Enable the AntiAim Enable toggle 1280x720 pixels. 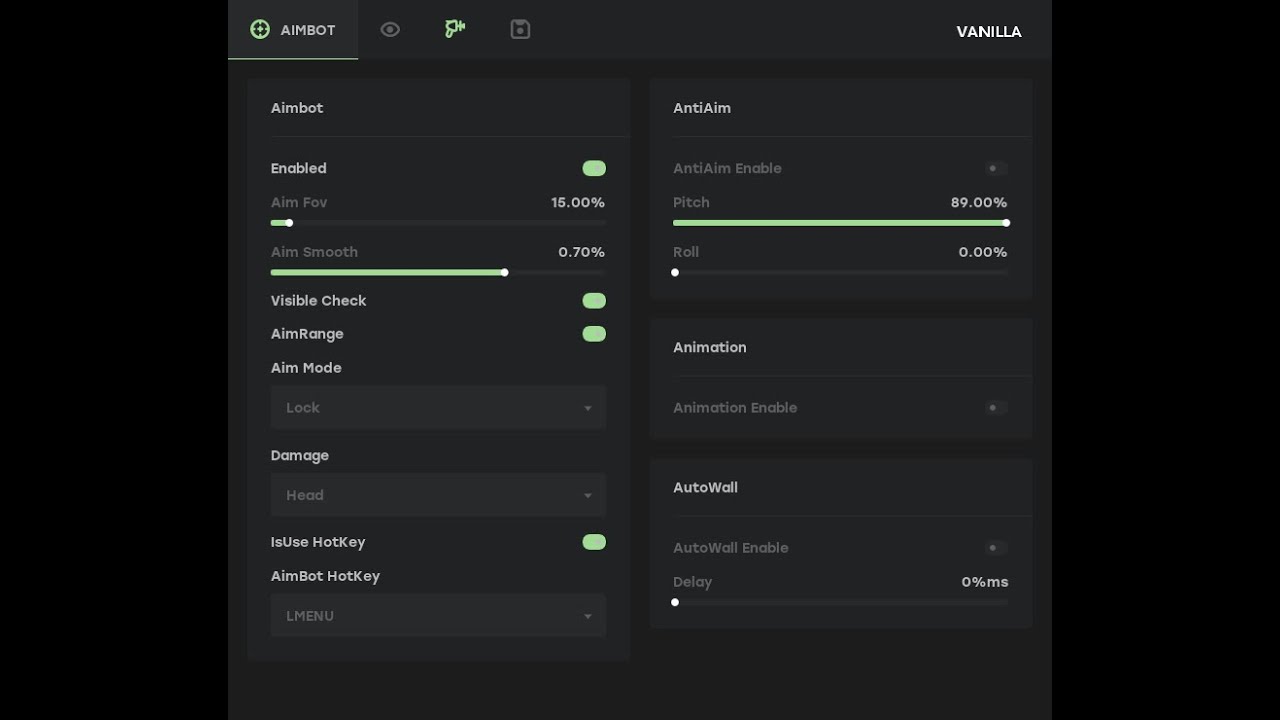(x=995, y=168)
